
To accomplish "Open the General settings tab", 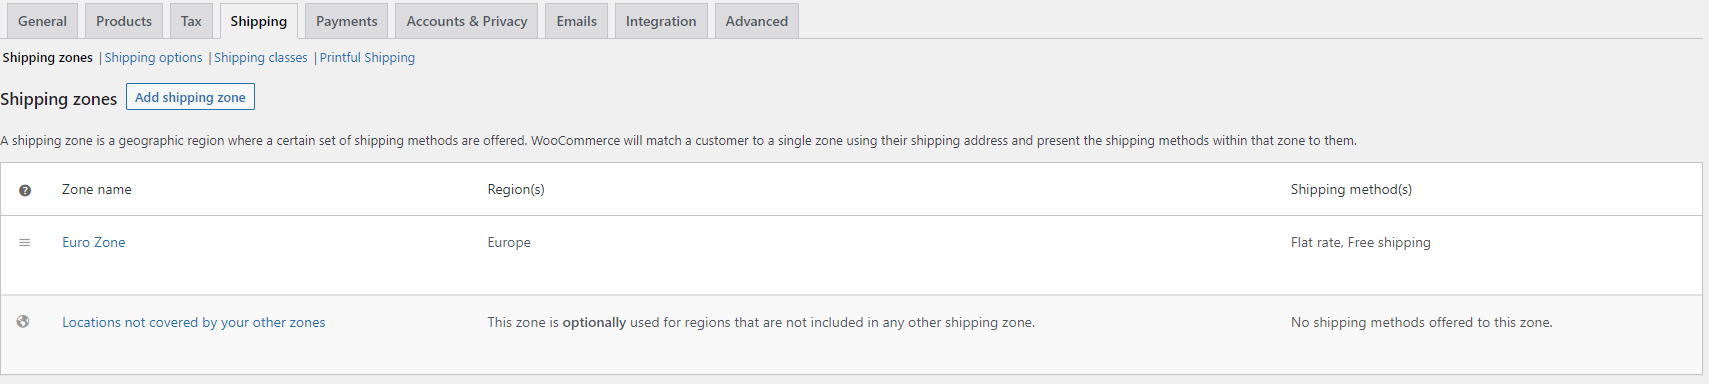I will click(42, 21).
